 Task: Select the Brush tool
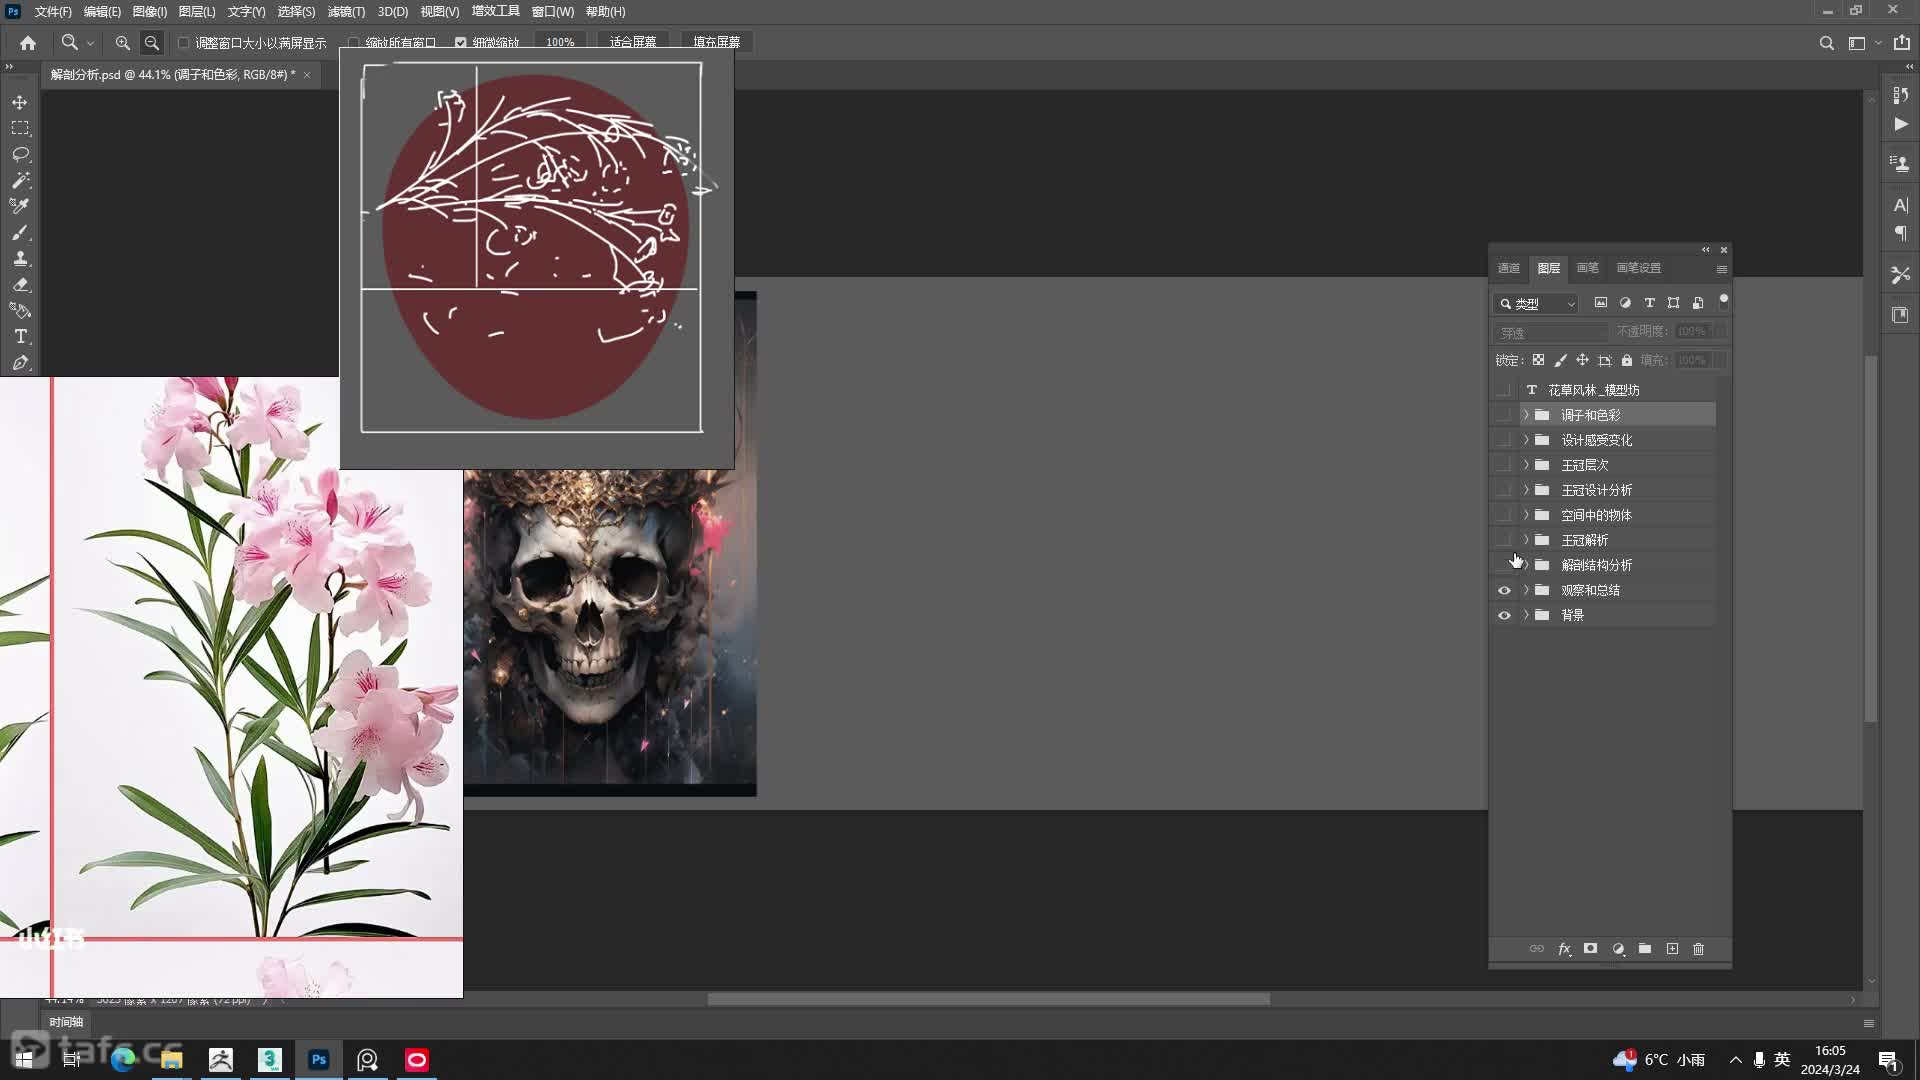tap(20, 232)
